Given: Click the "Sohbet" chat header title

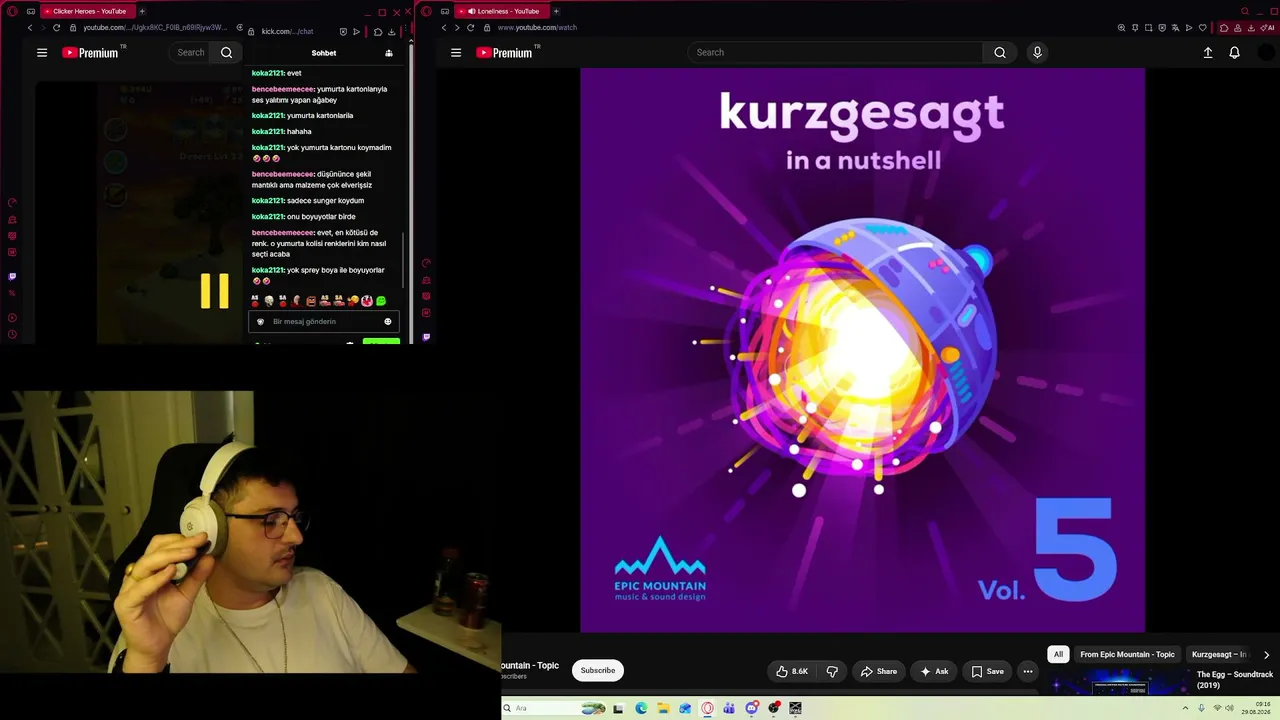Looking at the screenshot, I should pyautogui.click(x=324, y=53).
